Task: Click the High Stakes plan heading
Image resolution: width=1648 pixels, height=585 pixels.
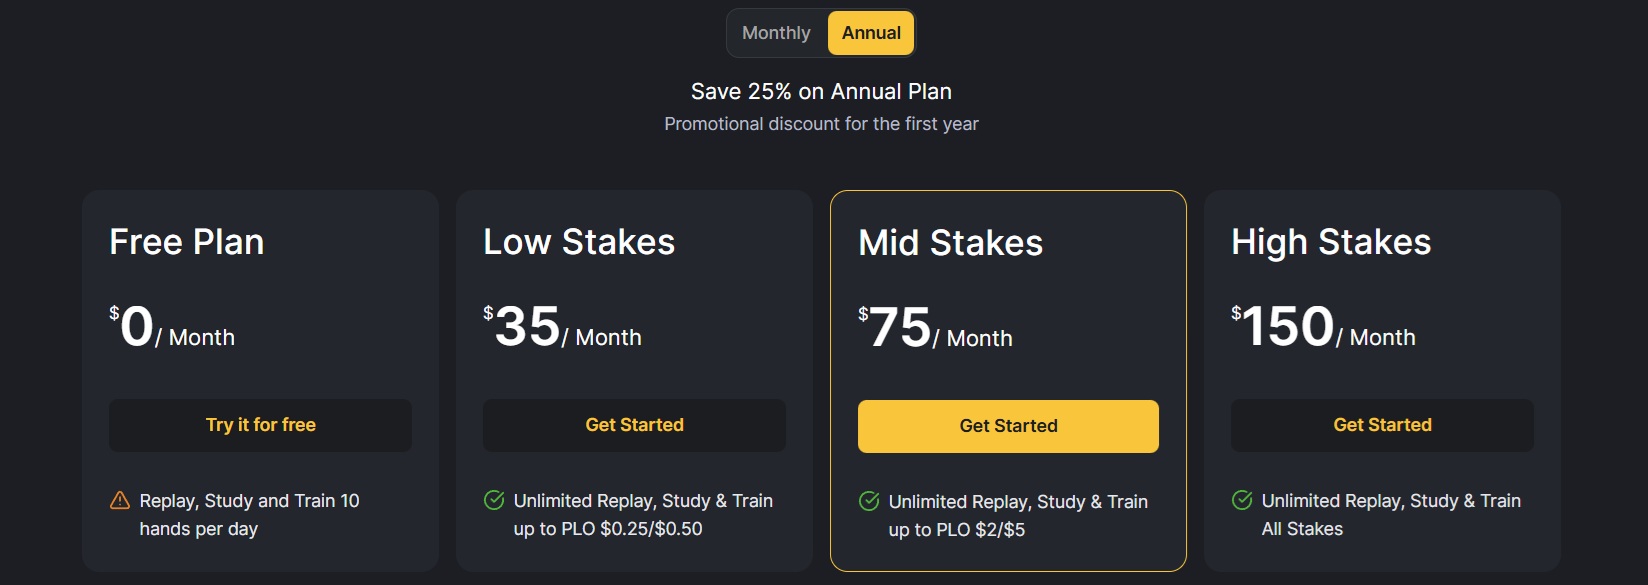Action: click(1331, 242)
